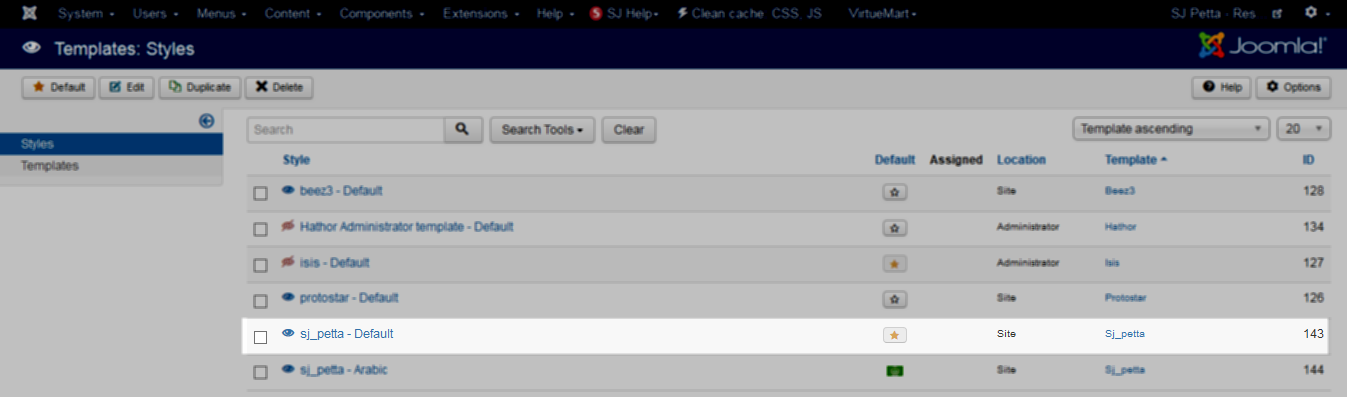This screenshot has width=1347, height=397.
Task: Click the Duplicate toolbar button
Action: pos(200,88)
